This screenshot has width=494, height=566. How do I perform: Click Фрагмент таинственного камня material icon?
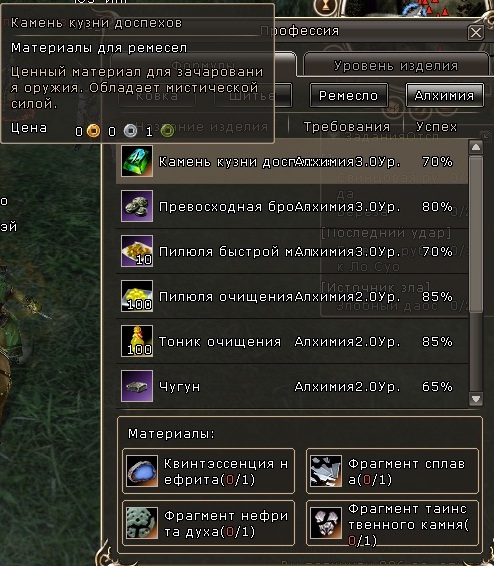326,523
